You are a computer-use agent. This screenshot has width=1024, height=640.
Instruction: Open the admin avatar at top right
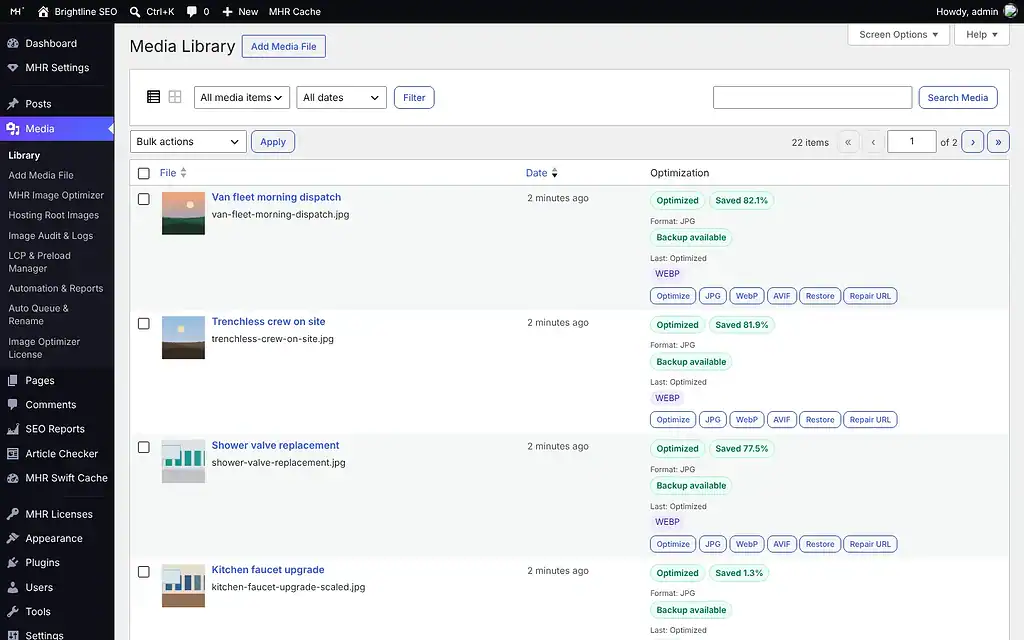pos(1010,12)
